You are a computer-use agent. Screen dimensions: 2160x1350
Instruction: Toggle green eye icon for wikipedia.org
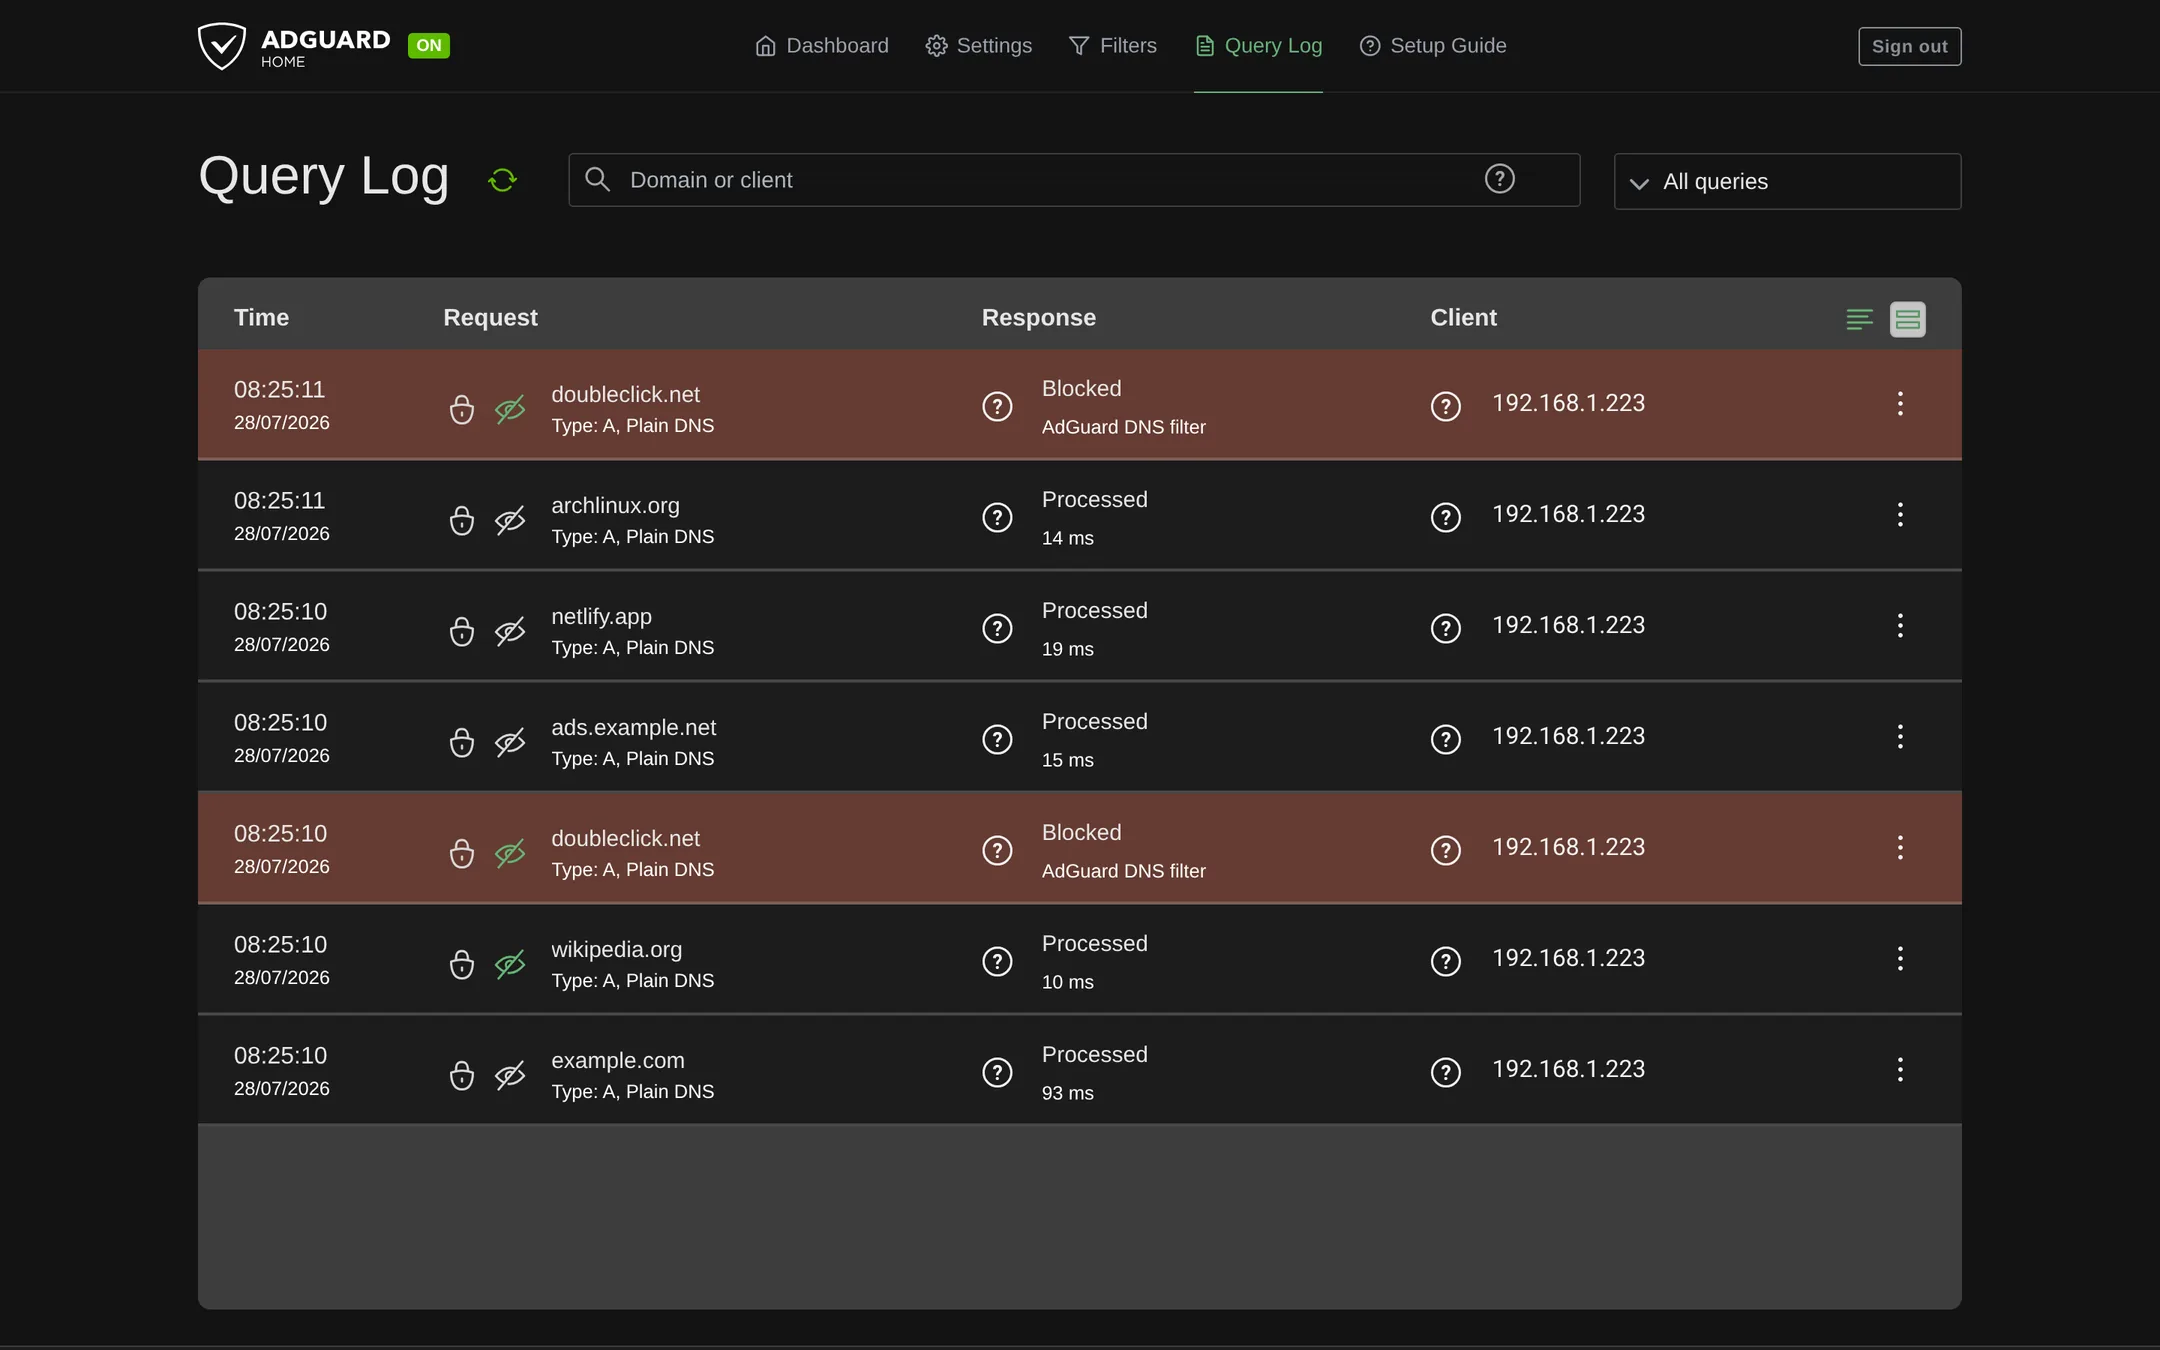point(510,964)
